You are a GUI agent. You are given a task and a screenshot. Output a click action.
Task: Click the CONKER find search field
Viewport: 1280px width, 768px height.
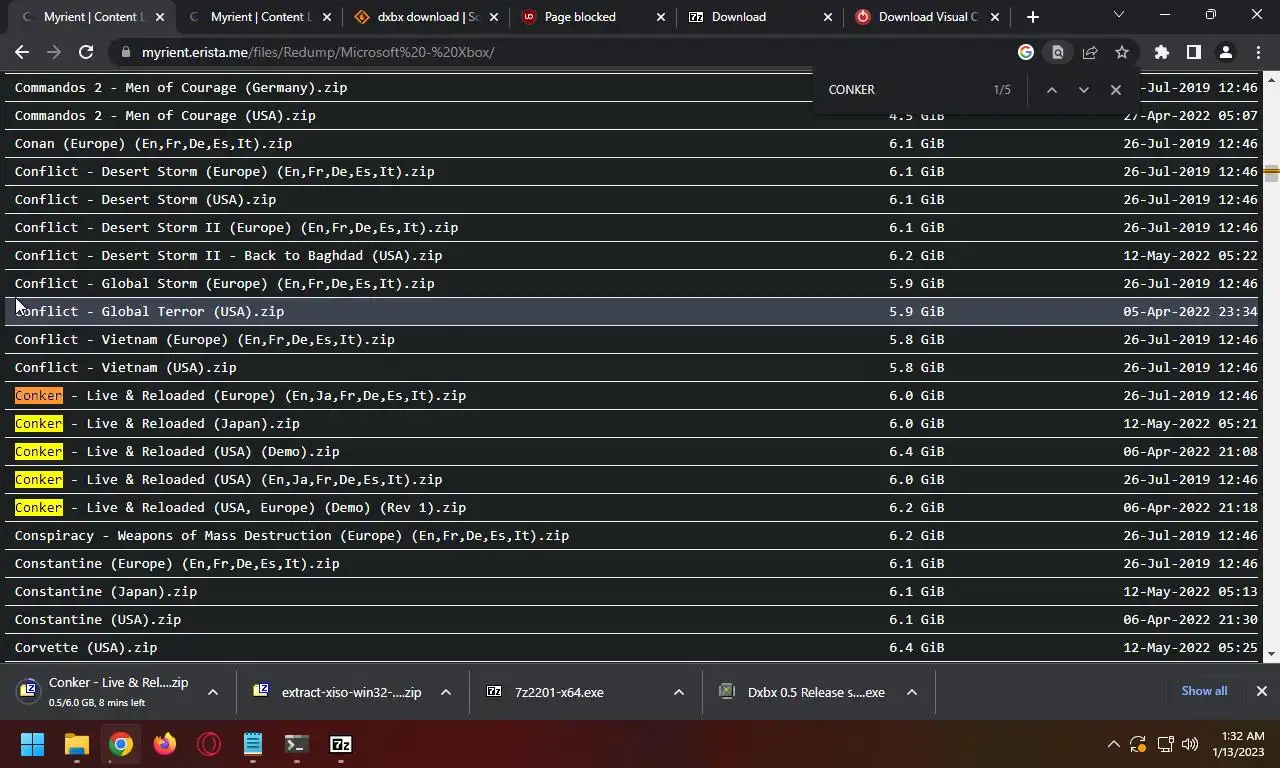905,90
